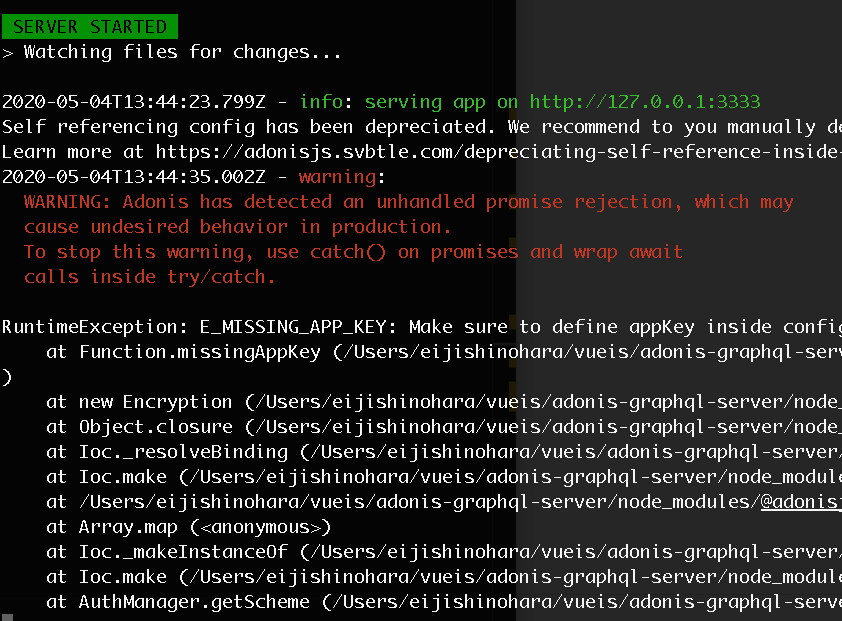Click the AuthManager.getScheme stack frame
The height and width of the screenshot is (621, 842).
(444, 602)
